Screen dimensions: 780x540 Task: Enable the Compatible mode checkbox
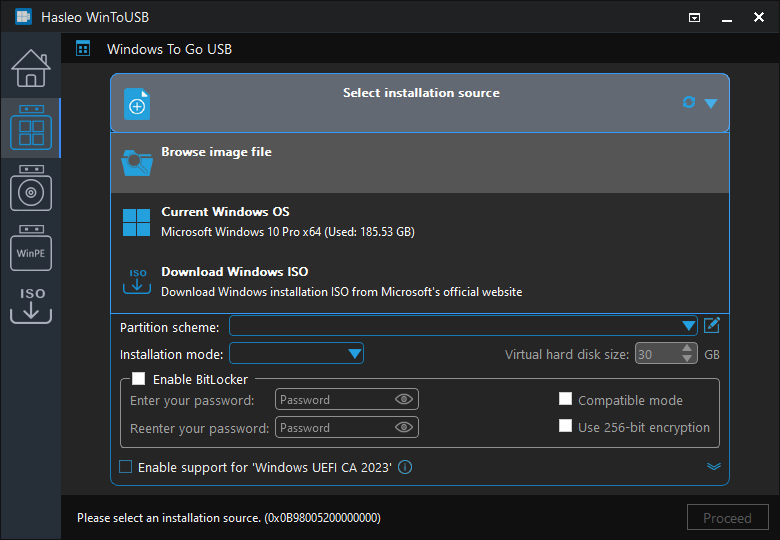click(x=565, y=399)
